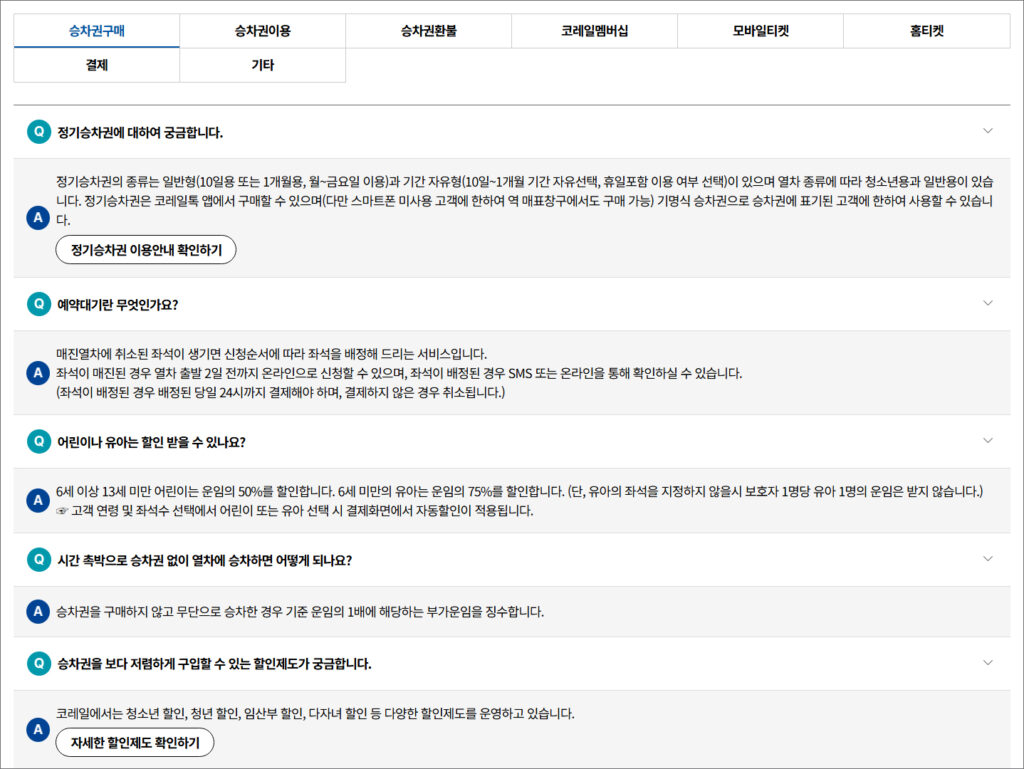Viewport: 1024px width, 769px height.
Task: Click the A icon beside the 매진열차 예약대기 answer
Action: (x=38, y=373)
